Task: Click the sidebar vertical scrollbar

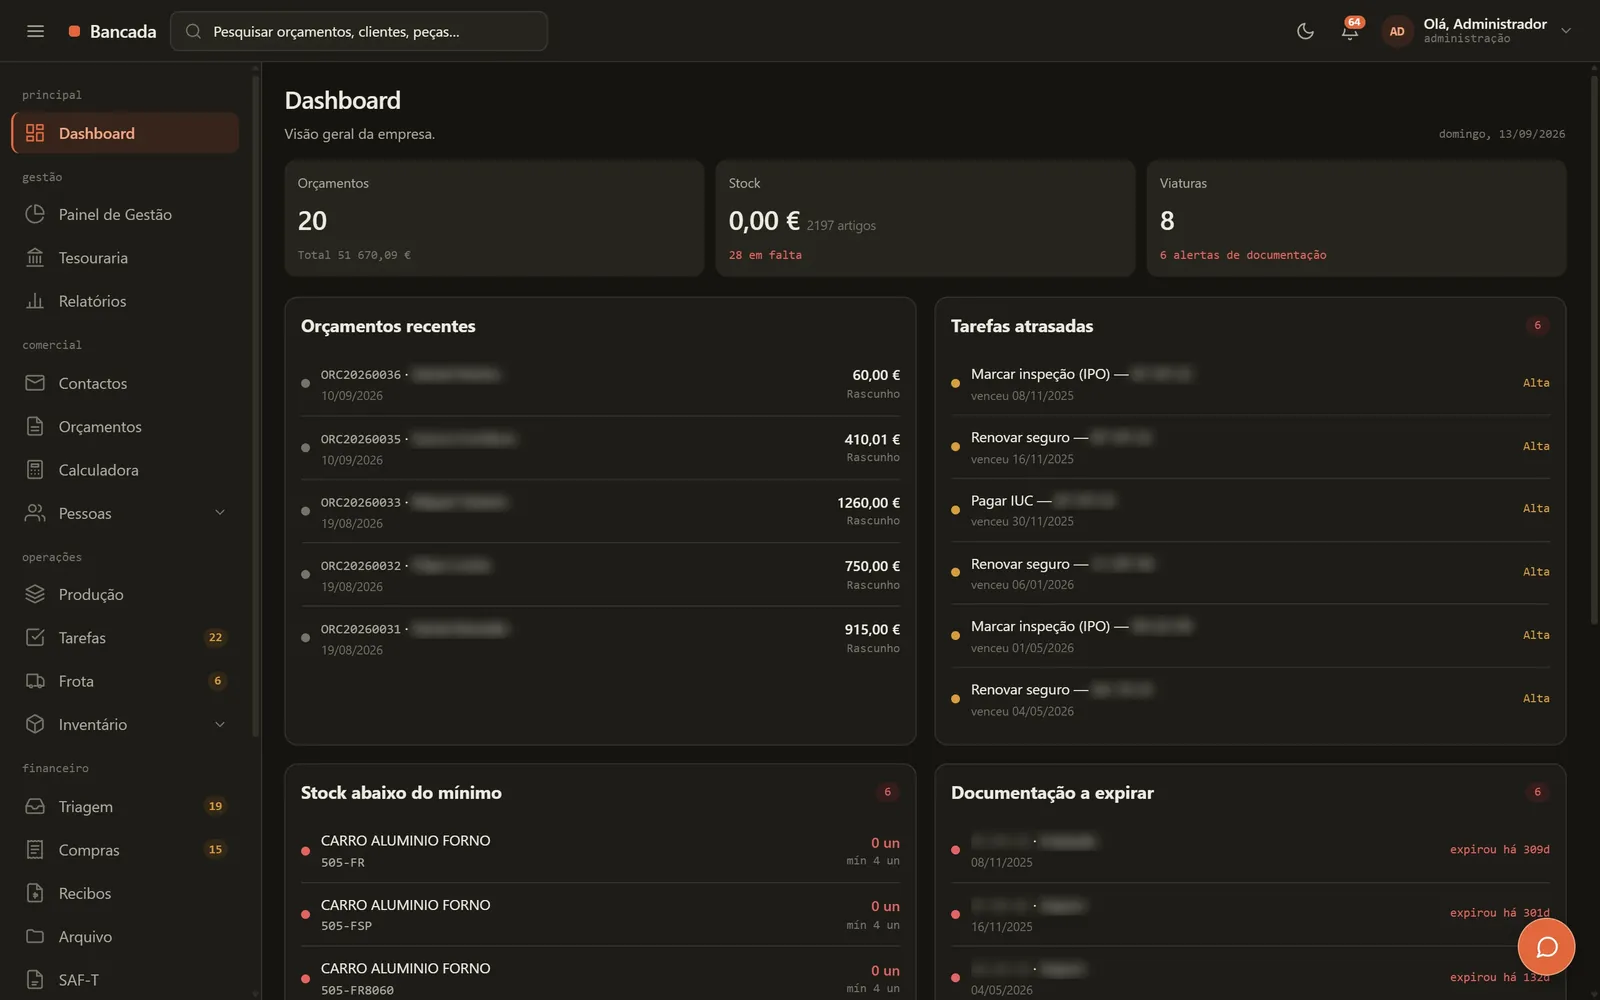Action: [255, 405]
